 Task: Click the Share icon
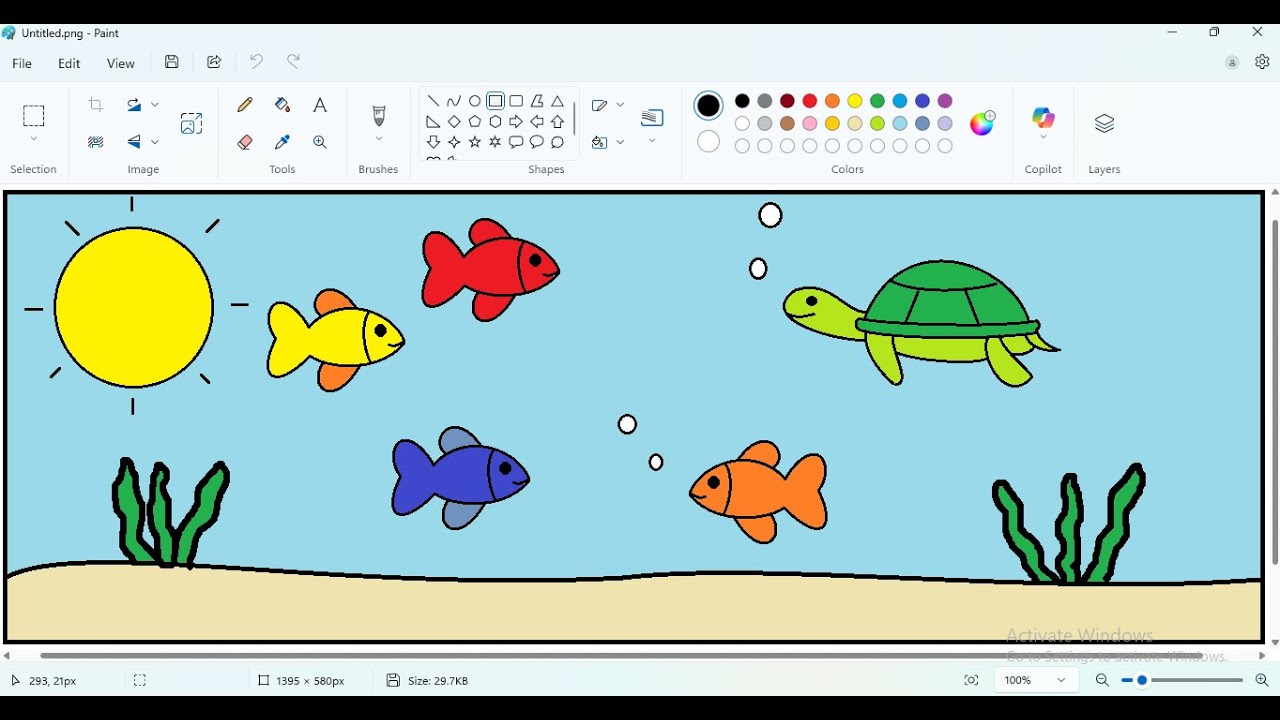pos(214,62)
